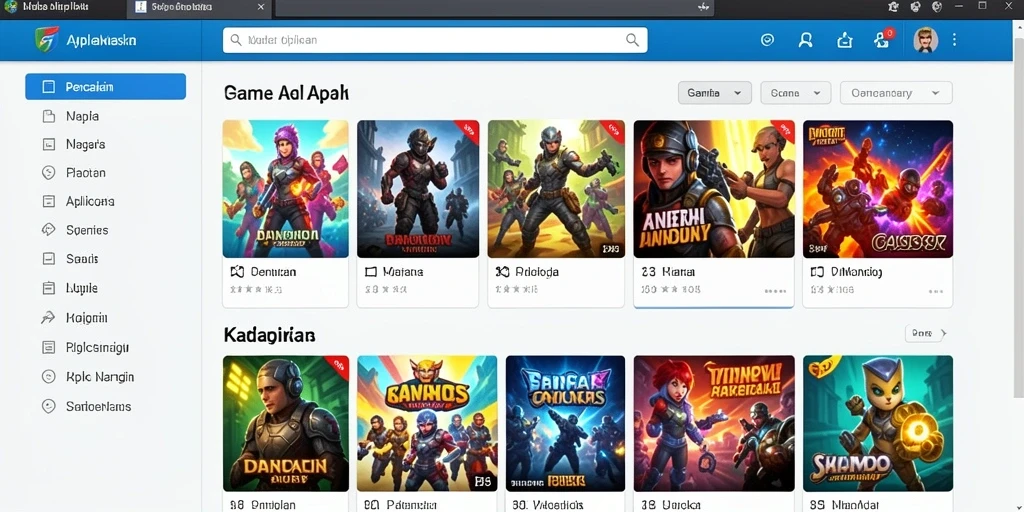This screenshot has height=512, width=1024.
Task: Open the circular icon left of the user icon
Action: tap(767, 40)
